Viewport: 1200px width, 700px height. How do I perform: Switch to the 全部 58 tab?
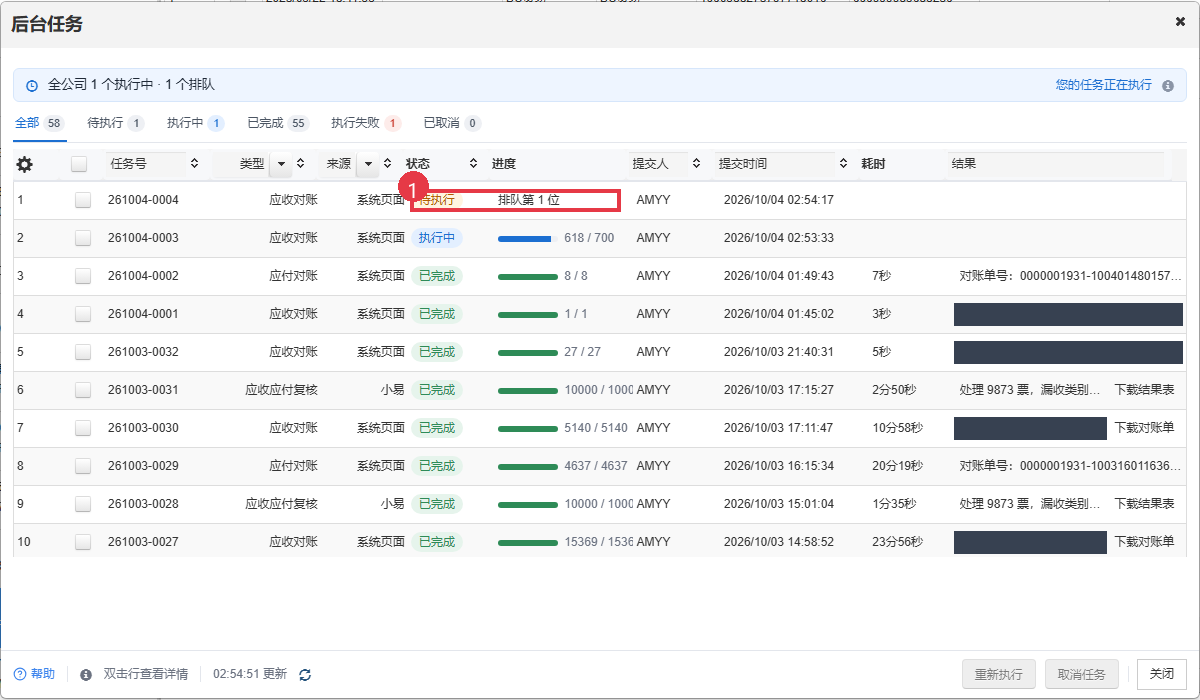pyautogui.click(x=40, y=123)
